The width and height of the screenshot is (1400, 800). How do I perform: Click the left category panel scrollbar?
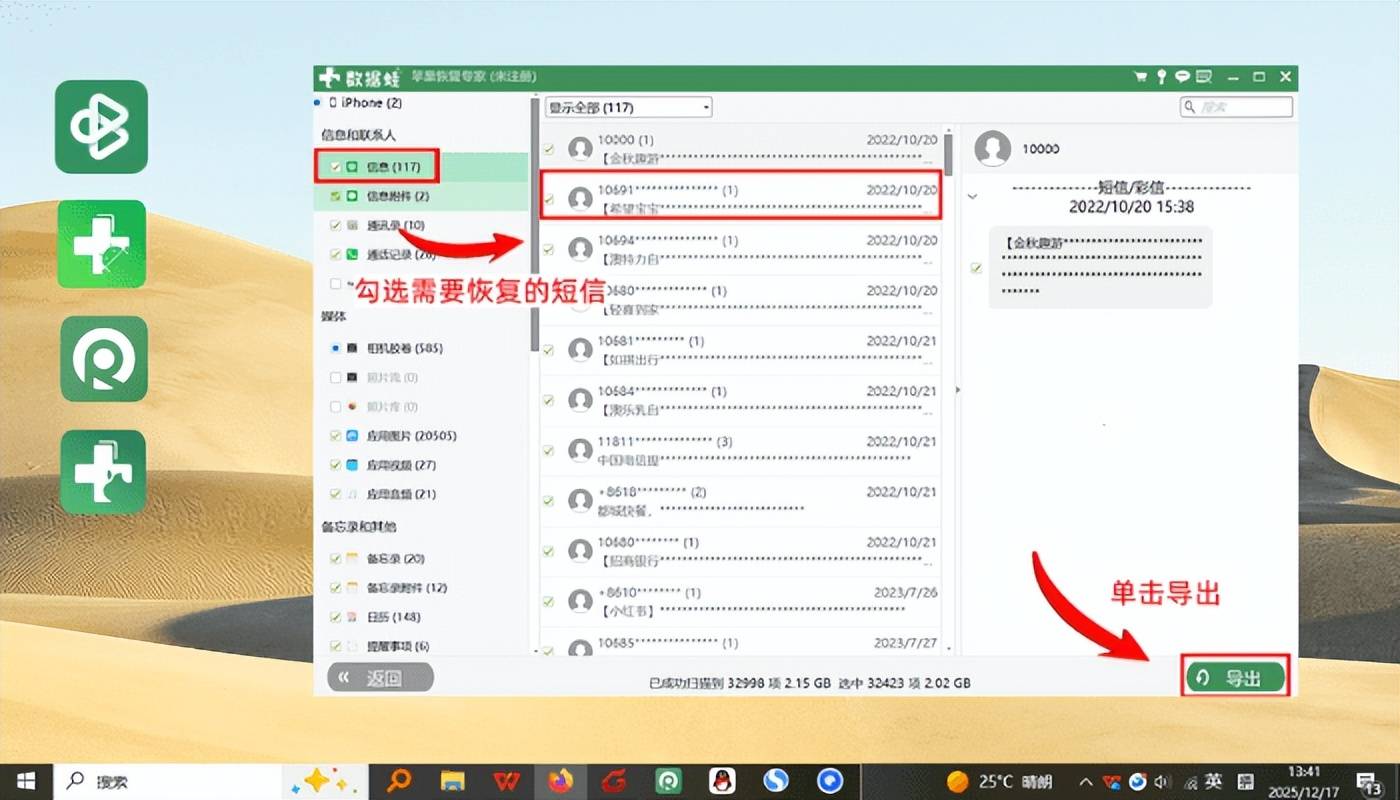535,225
